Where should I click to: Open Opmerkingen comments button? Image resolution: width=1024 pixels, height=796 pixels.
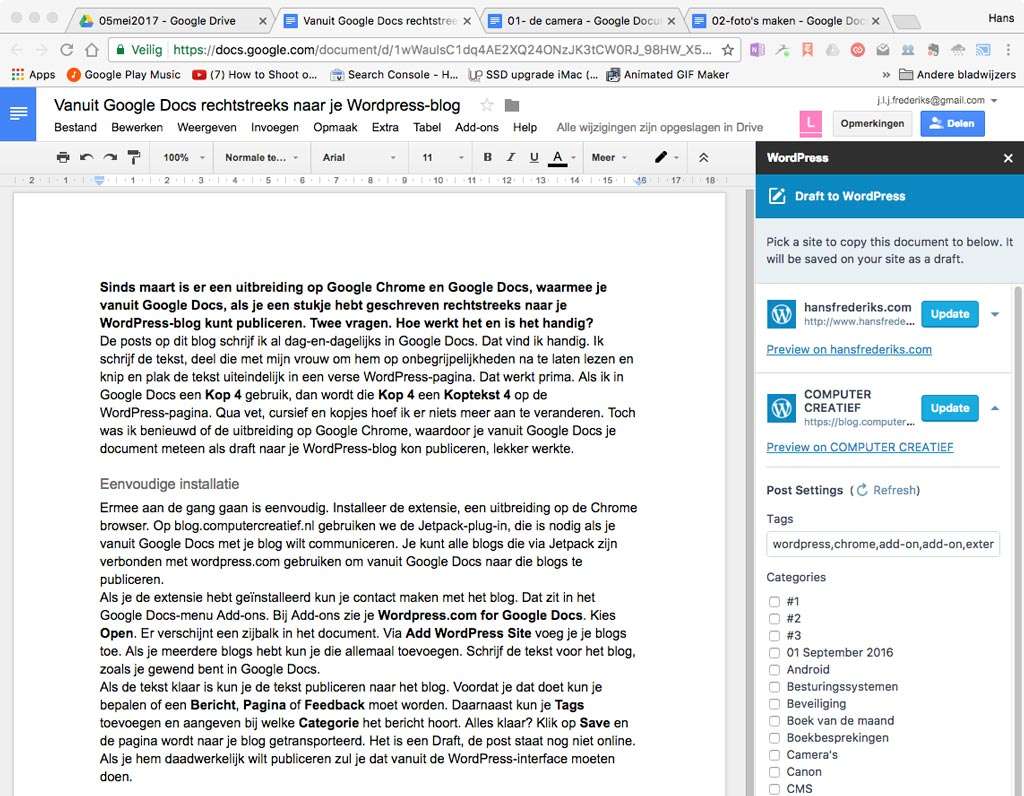872,123
